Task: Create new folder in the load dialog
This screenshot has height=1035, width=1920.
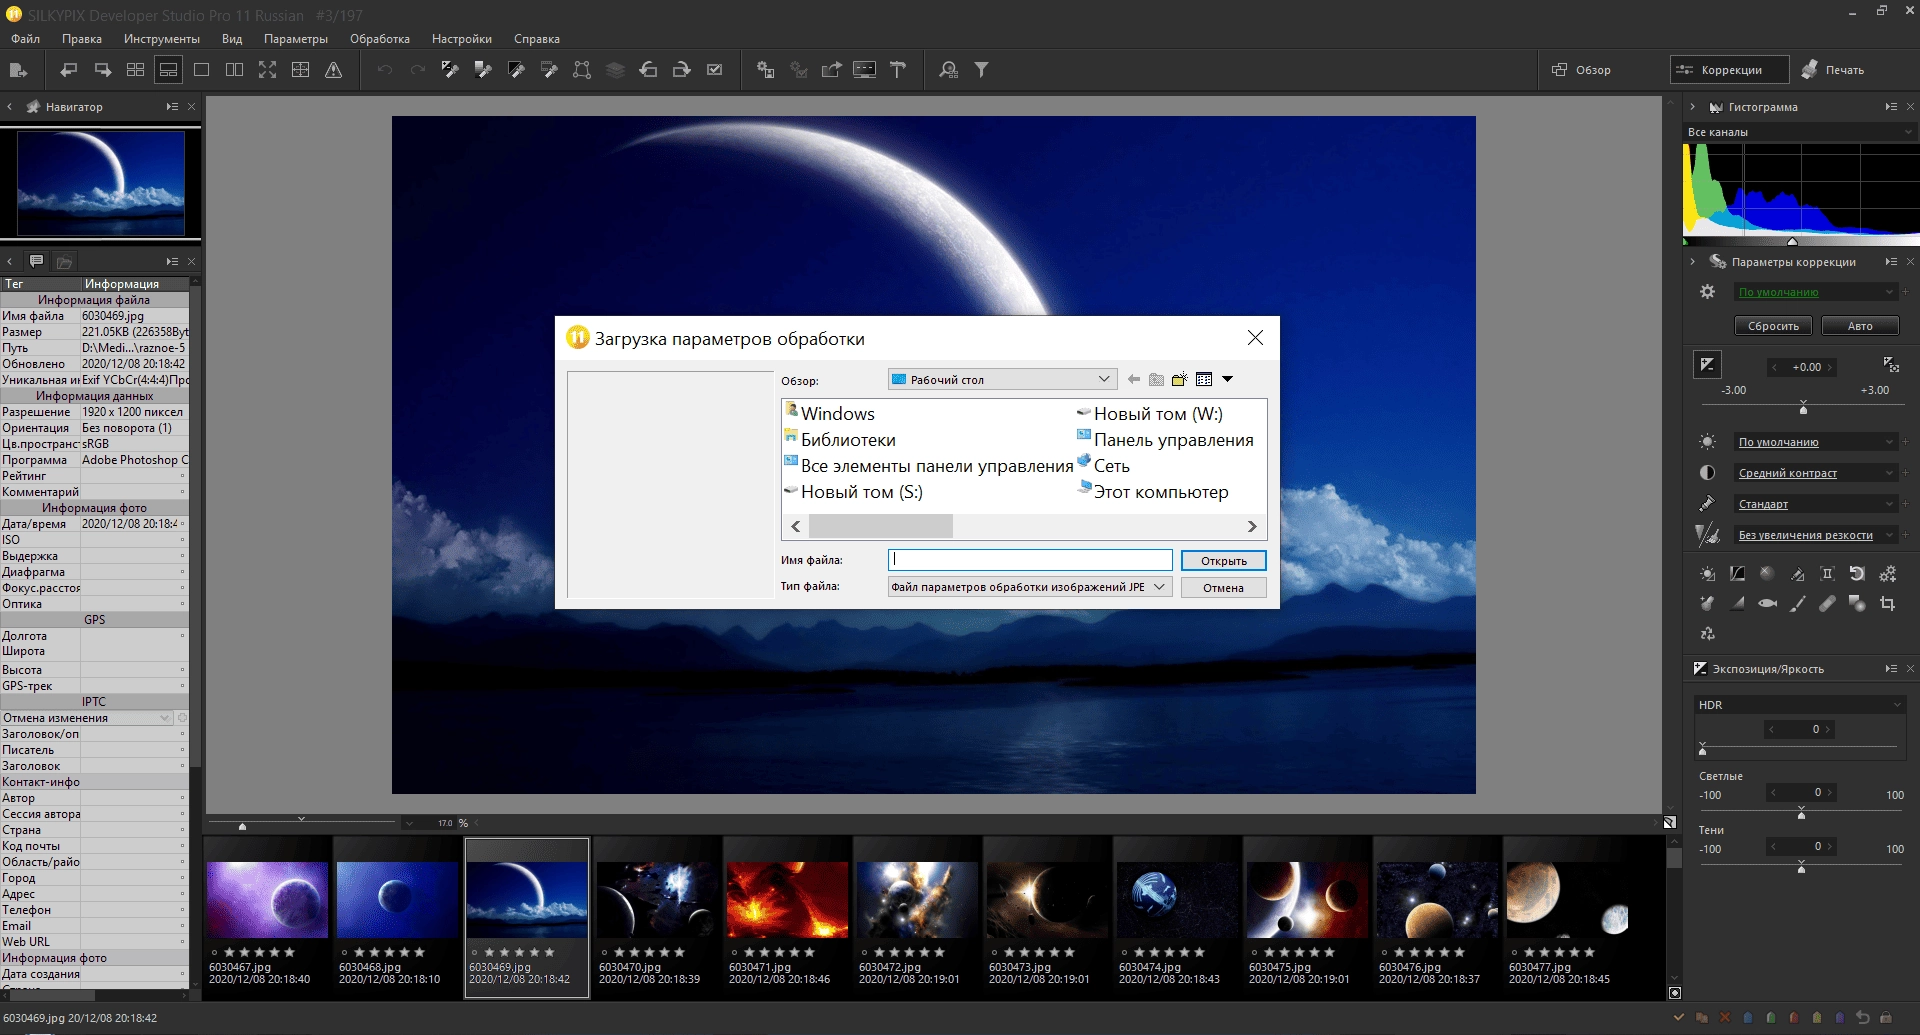Action: [1180, 380]
